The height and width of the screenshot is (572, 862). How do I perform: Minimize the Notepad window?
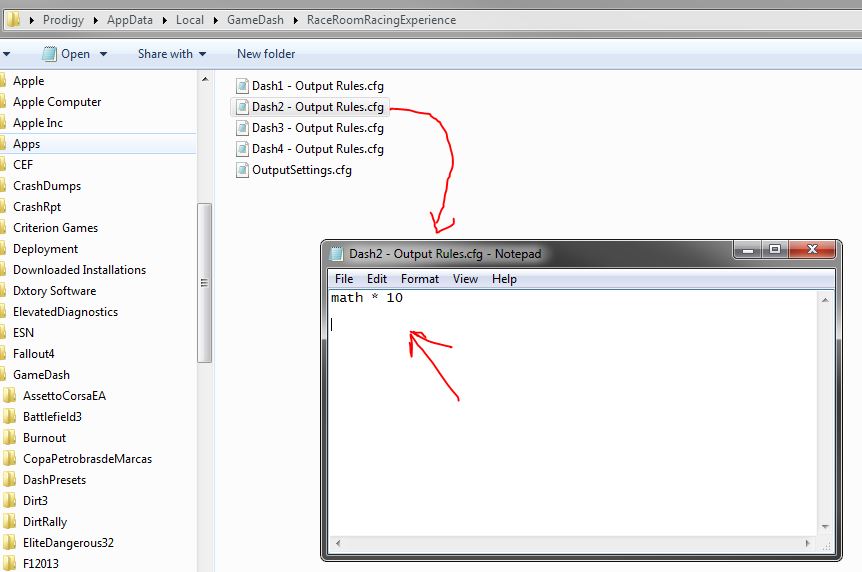[748, 250]
